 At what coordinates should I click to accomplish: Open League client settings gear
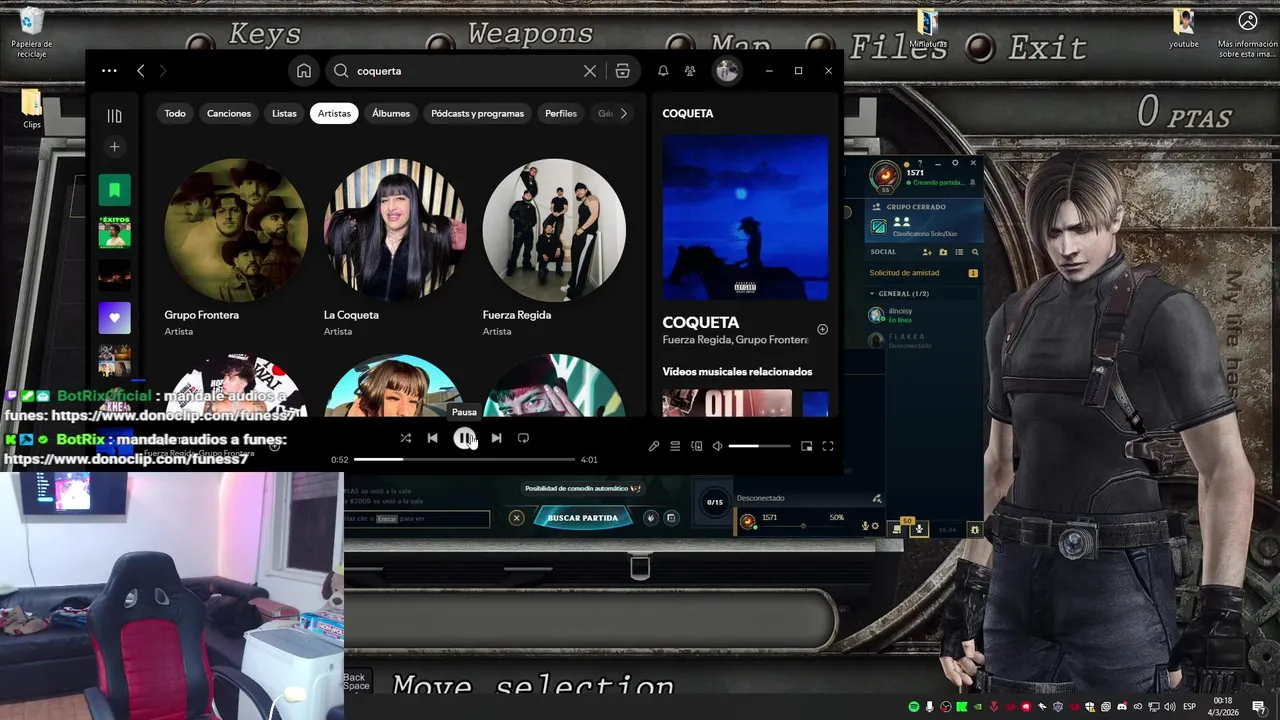pos(955,163)
